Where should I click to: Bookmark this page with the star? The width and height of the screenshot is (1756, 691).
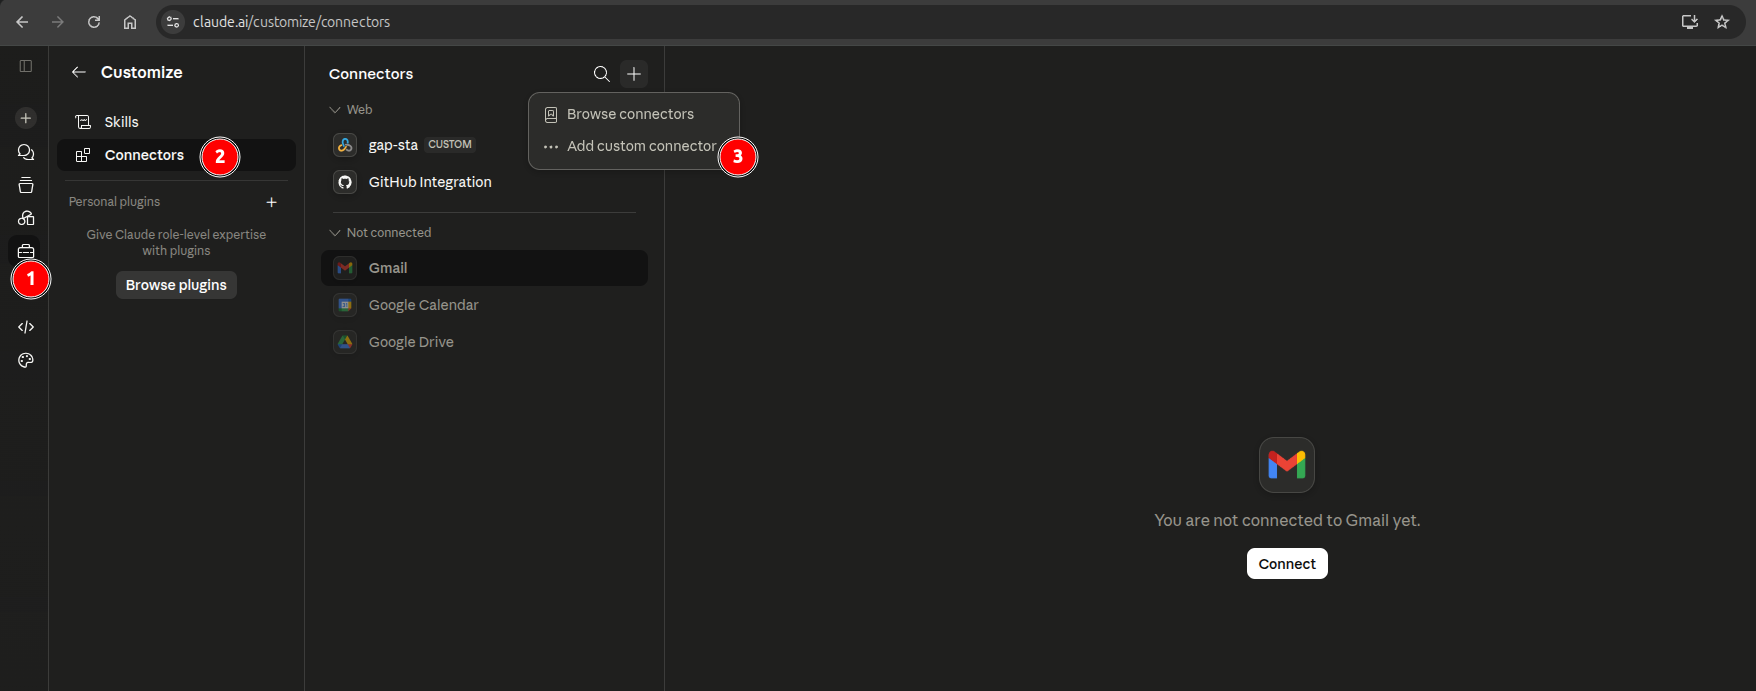pos(1722,22)
